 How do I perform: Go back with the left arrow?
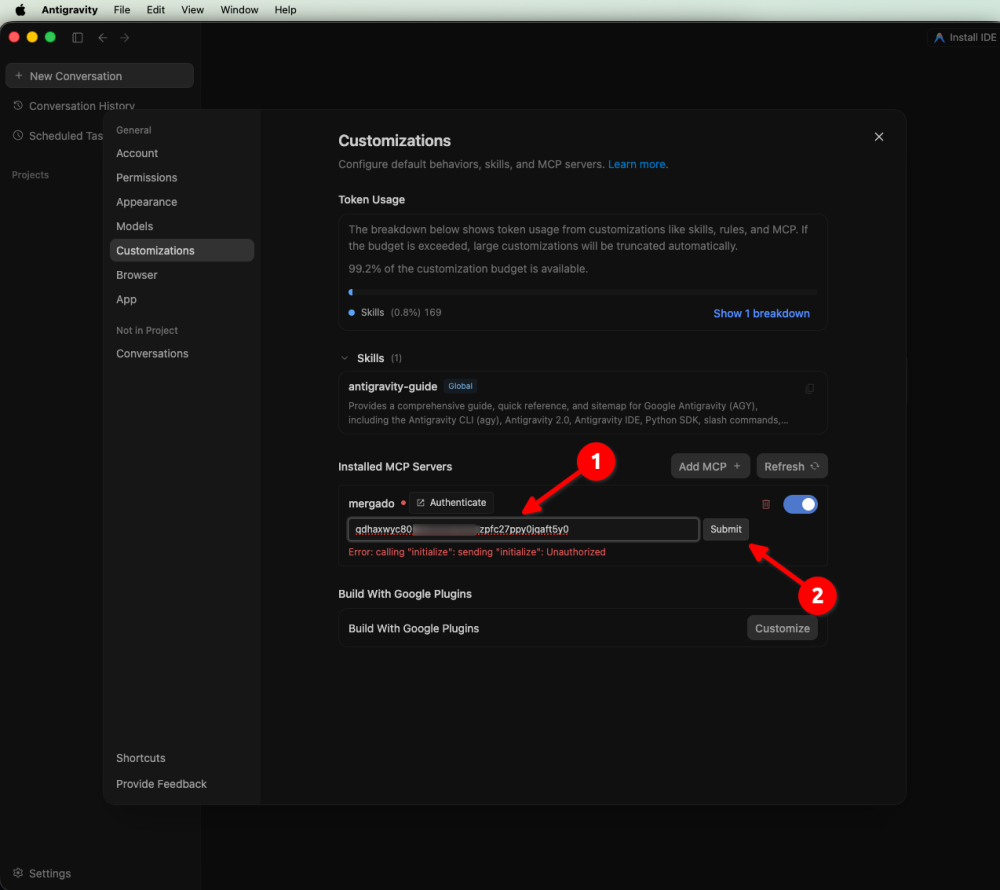pyautogui.click(x=103, y=38)
